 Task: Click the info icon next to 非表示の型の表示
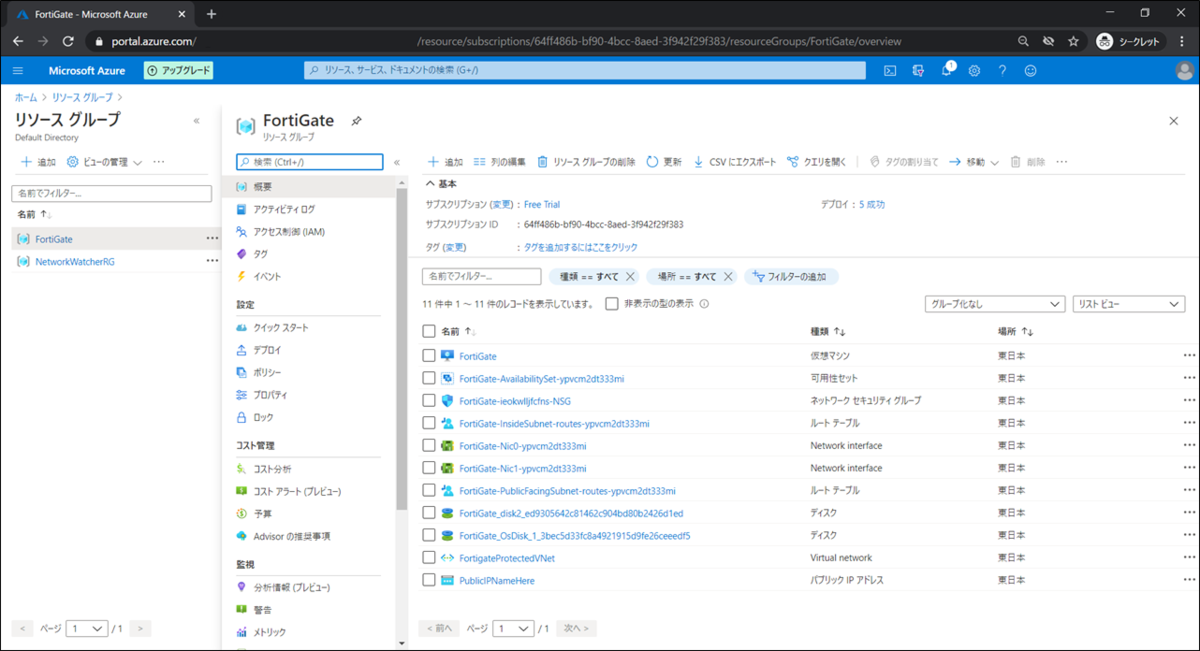coord(704,304)
